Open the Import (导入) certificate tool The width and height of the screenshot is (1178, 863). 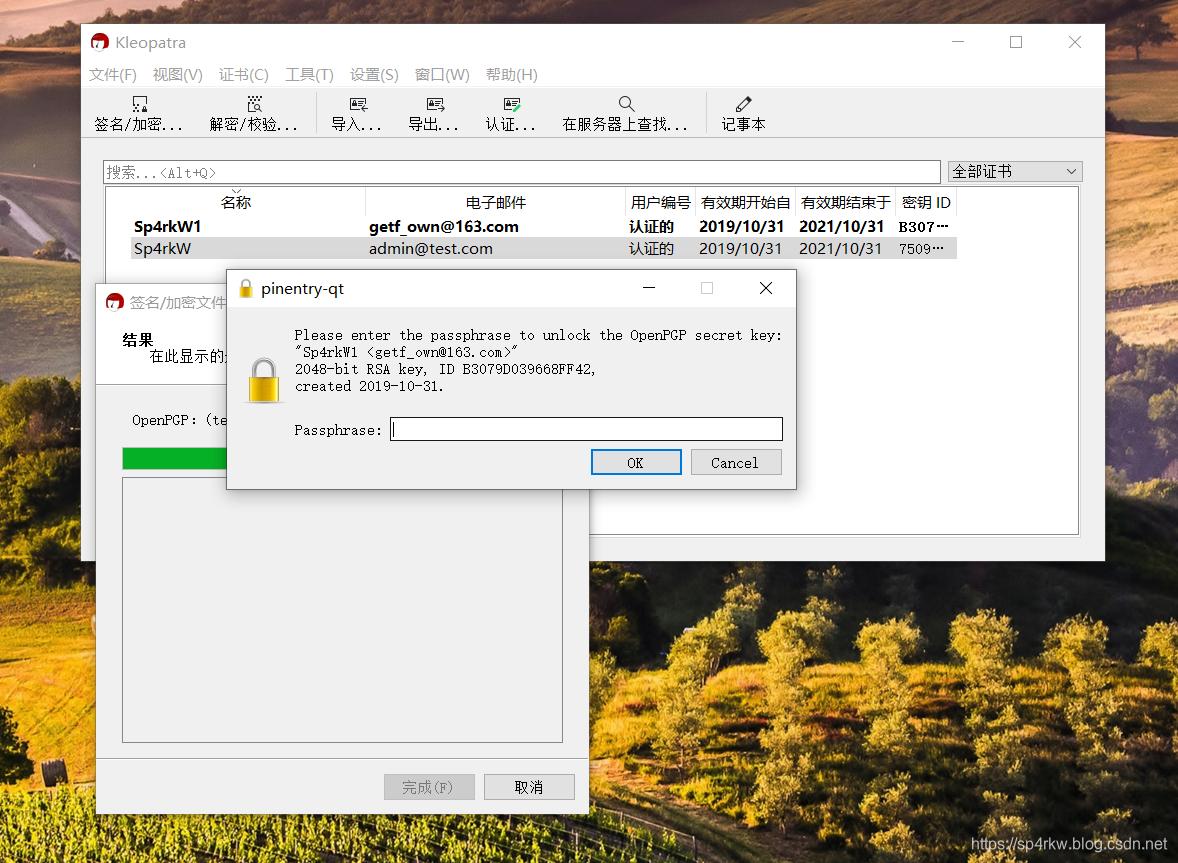[x=357, y=105]
